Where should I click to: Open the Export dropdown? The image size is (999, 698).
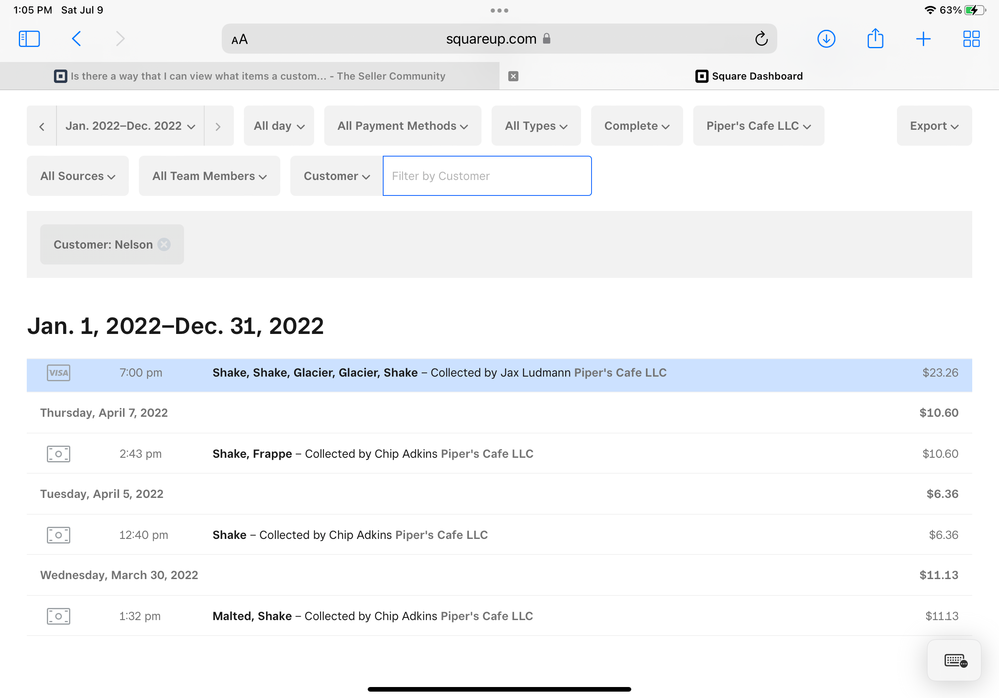point(934,126)
